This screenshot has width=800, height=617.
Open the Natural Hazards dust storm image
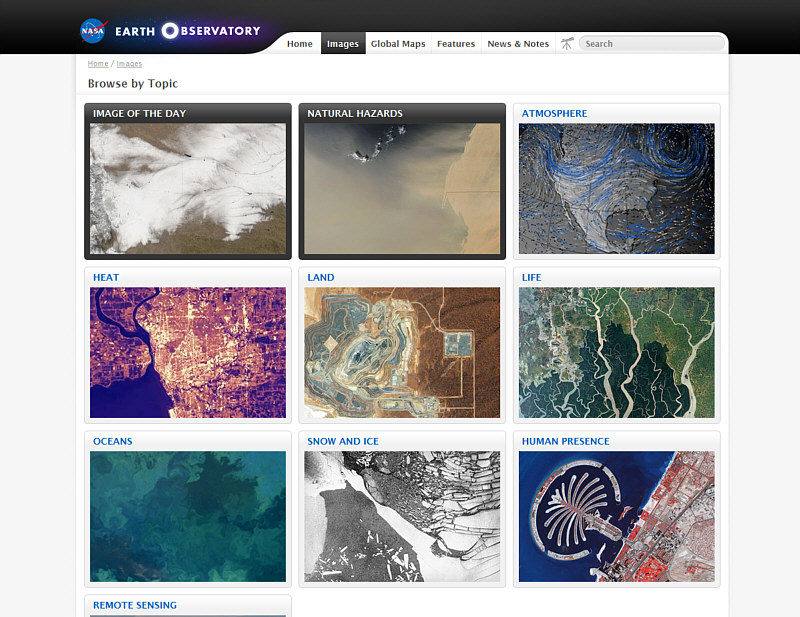(x=402, y=188)
